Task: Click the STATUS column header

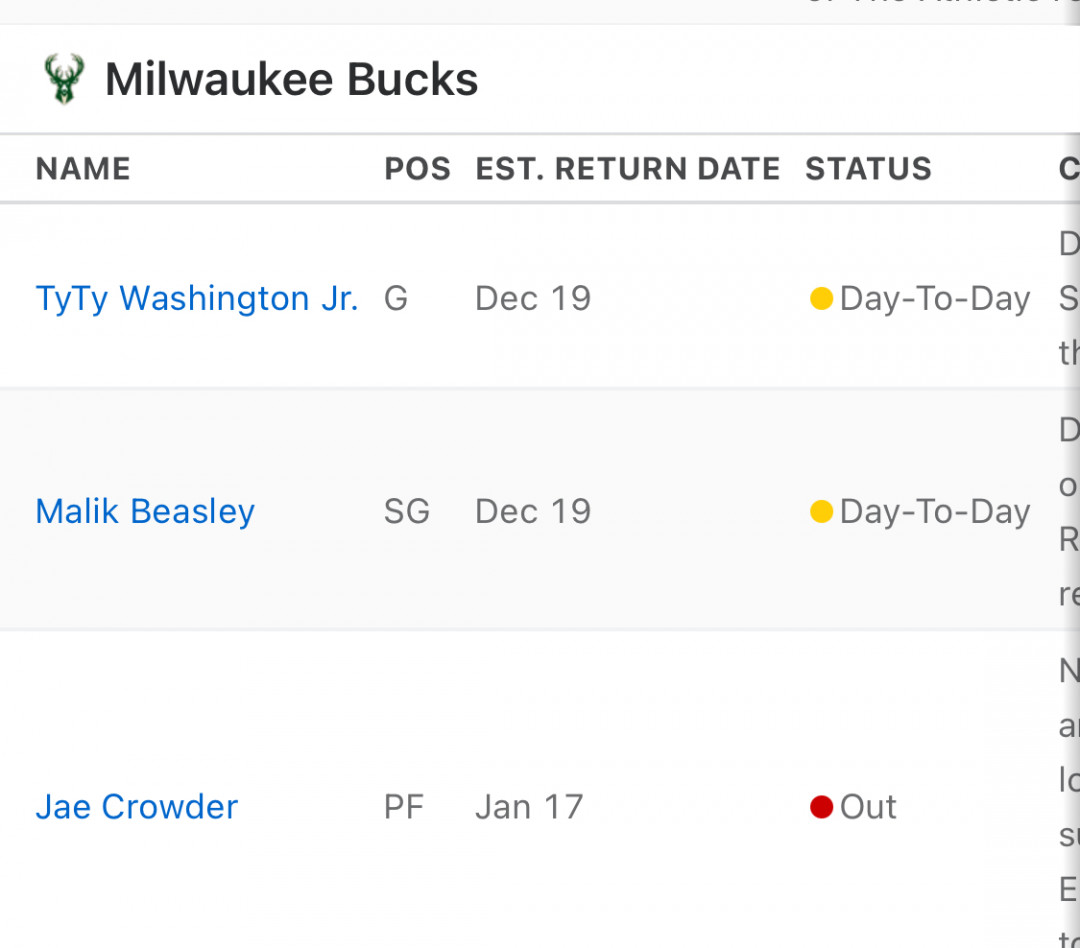Action: tap(869, 169)
